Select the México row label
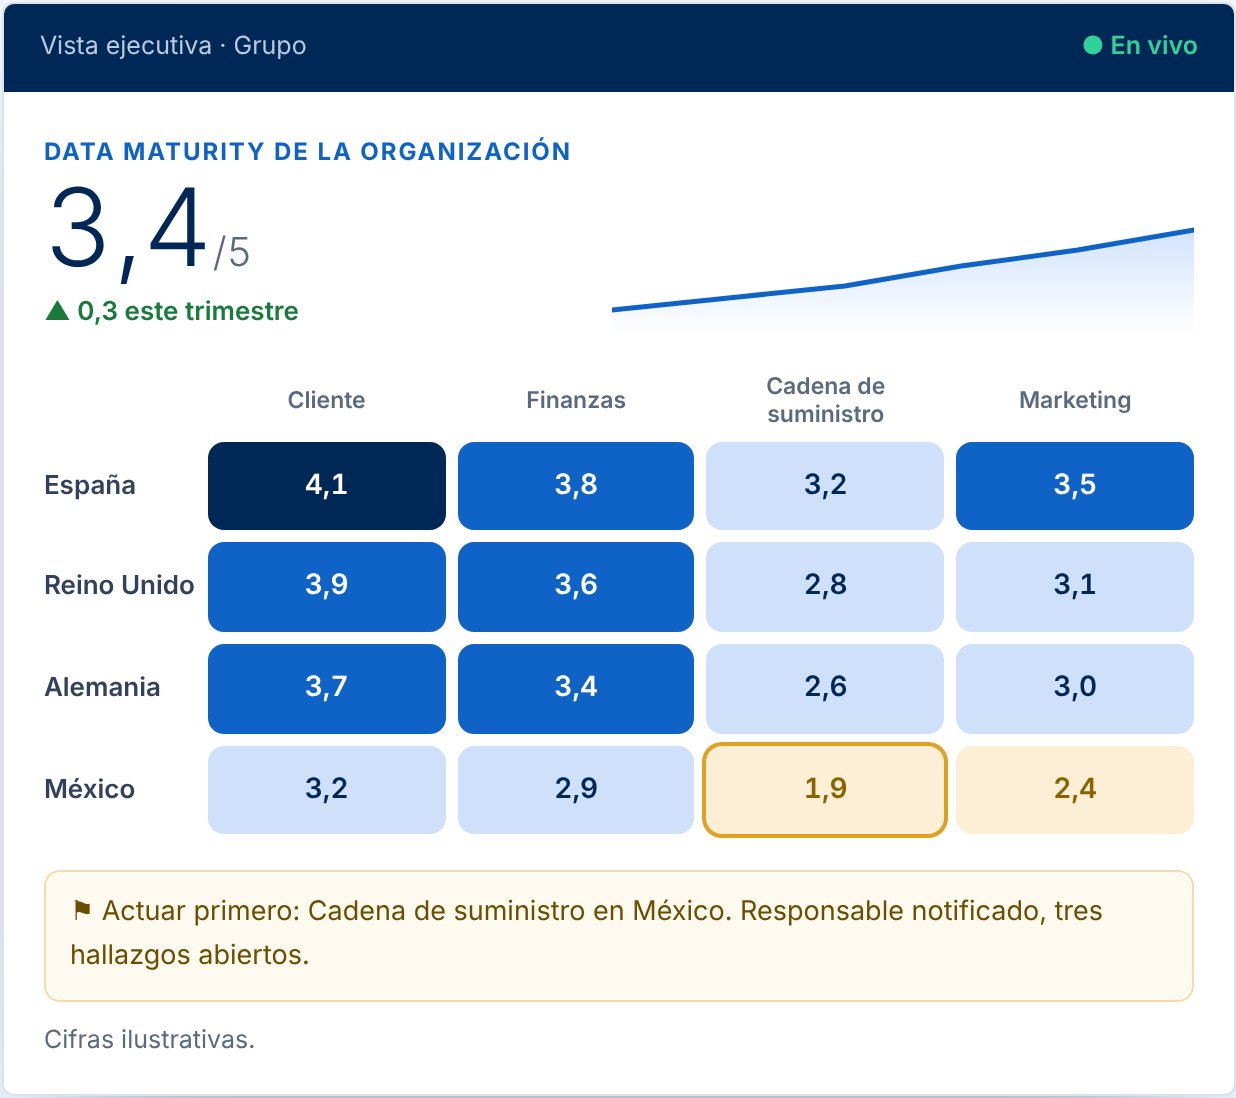 [90, 789]
